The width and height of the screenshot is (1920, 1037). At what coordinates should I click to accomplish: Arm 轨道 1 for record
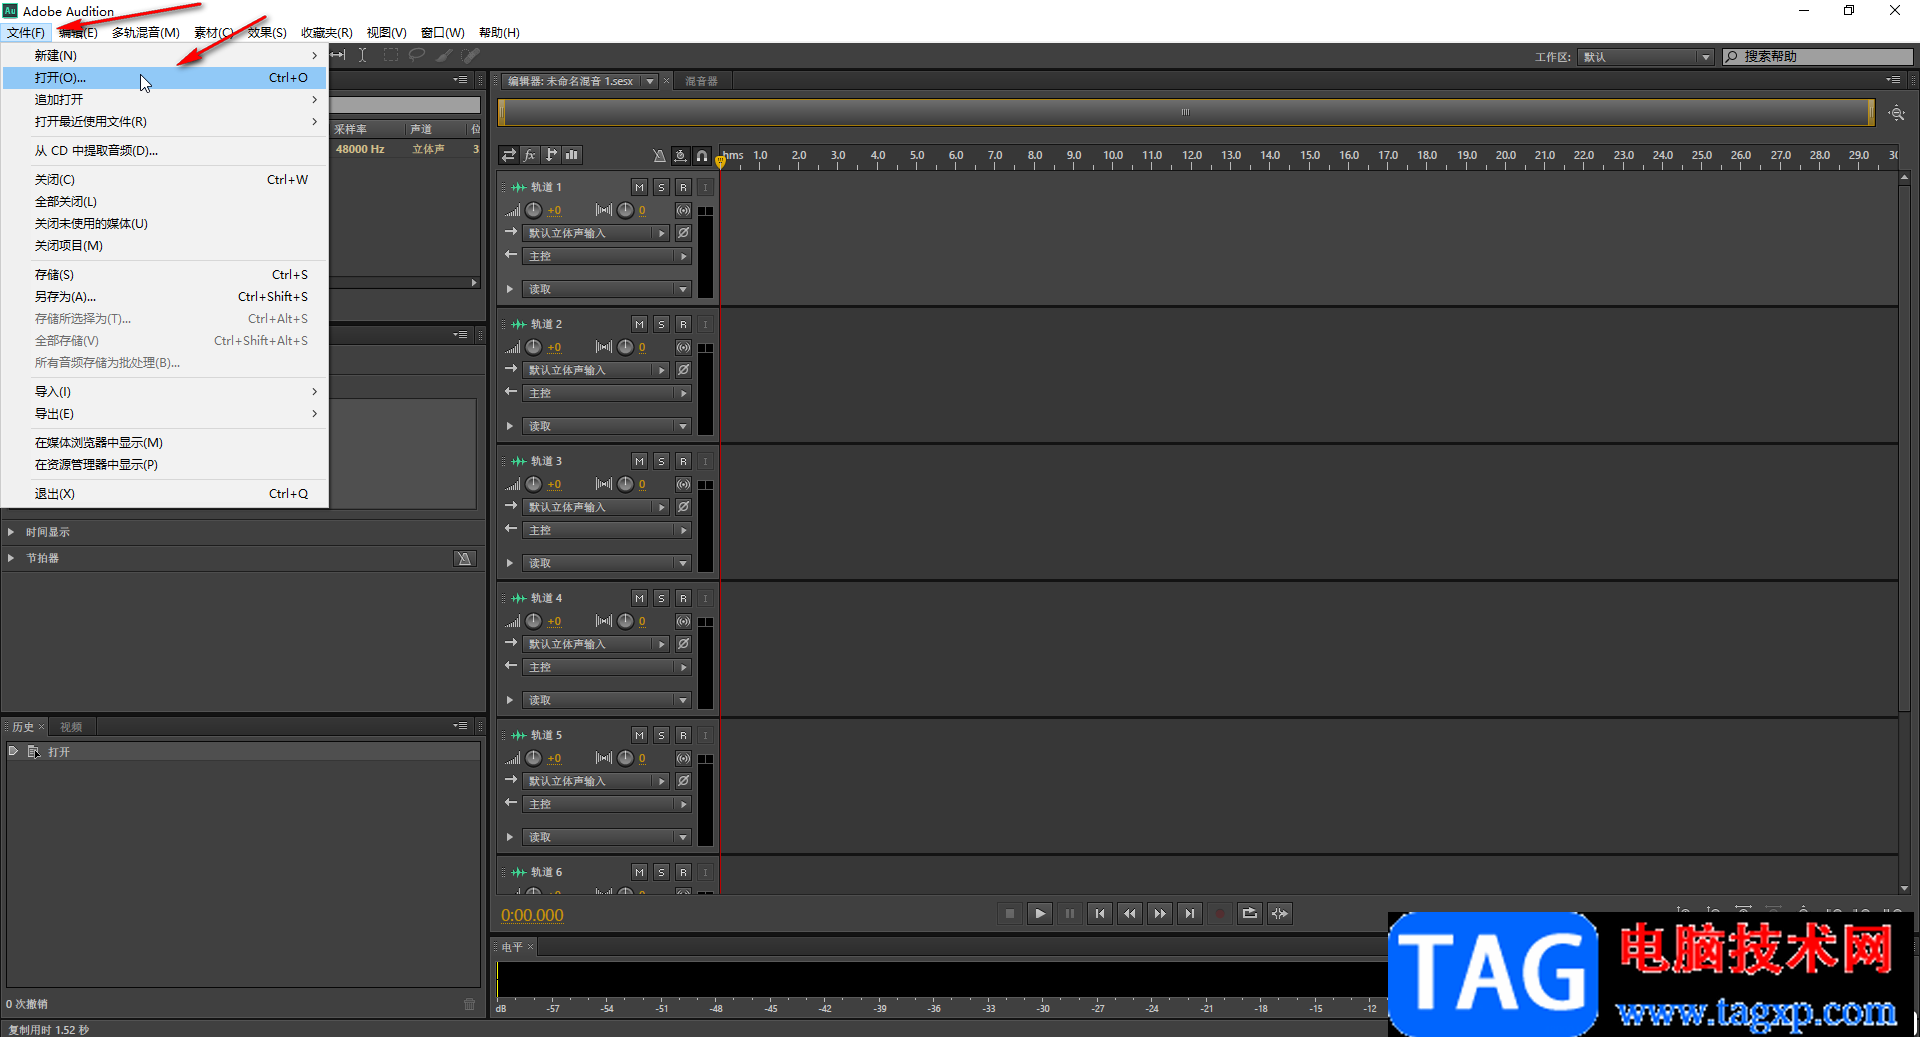[x=684, y=187]
